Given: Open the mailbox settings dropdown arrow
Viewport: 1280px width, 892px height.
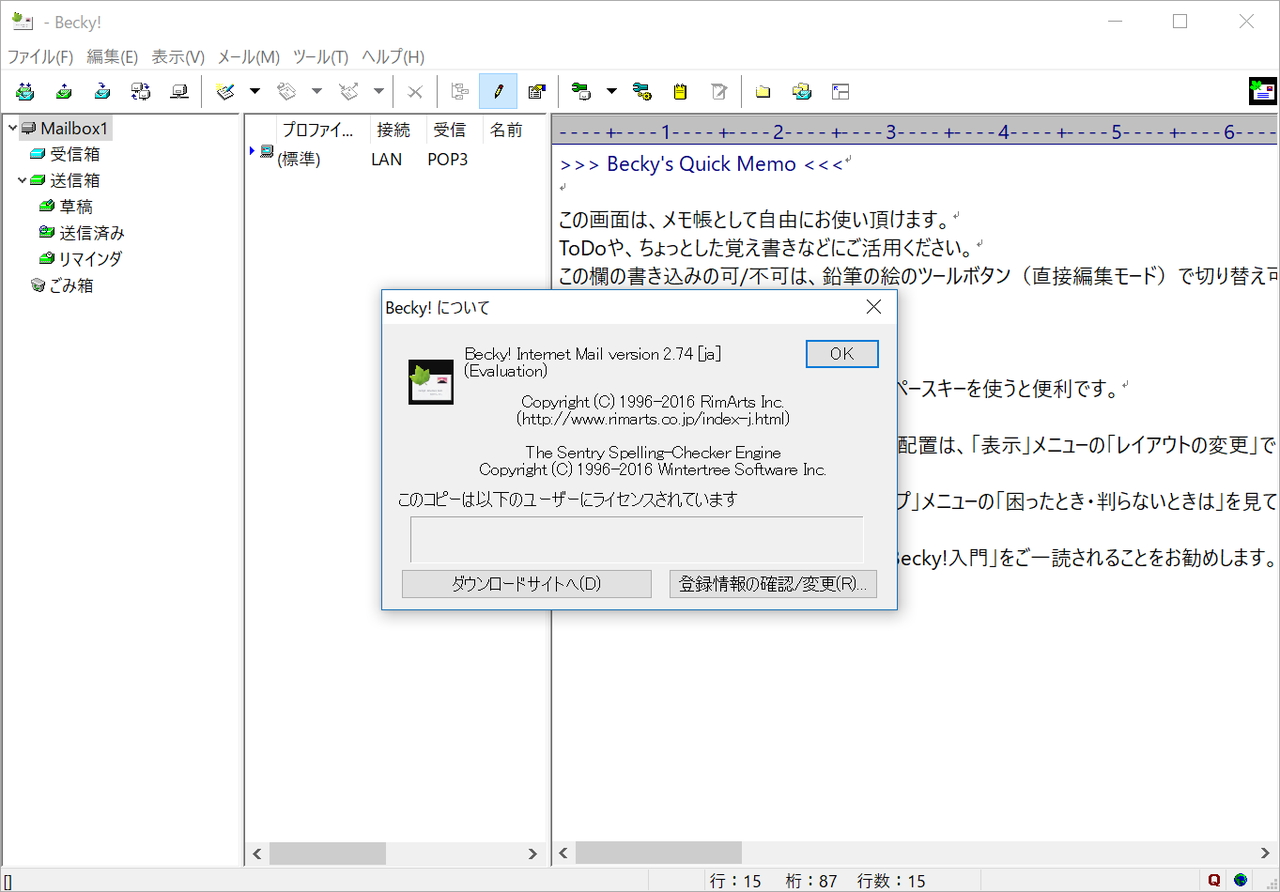Looking at the screenshot, I should [611, 92].
